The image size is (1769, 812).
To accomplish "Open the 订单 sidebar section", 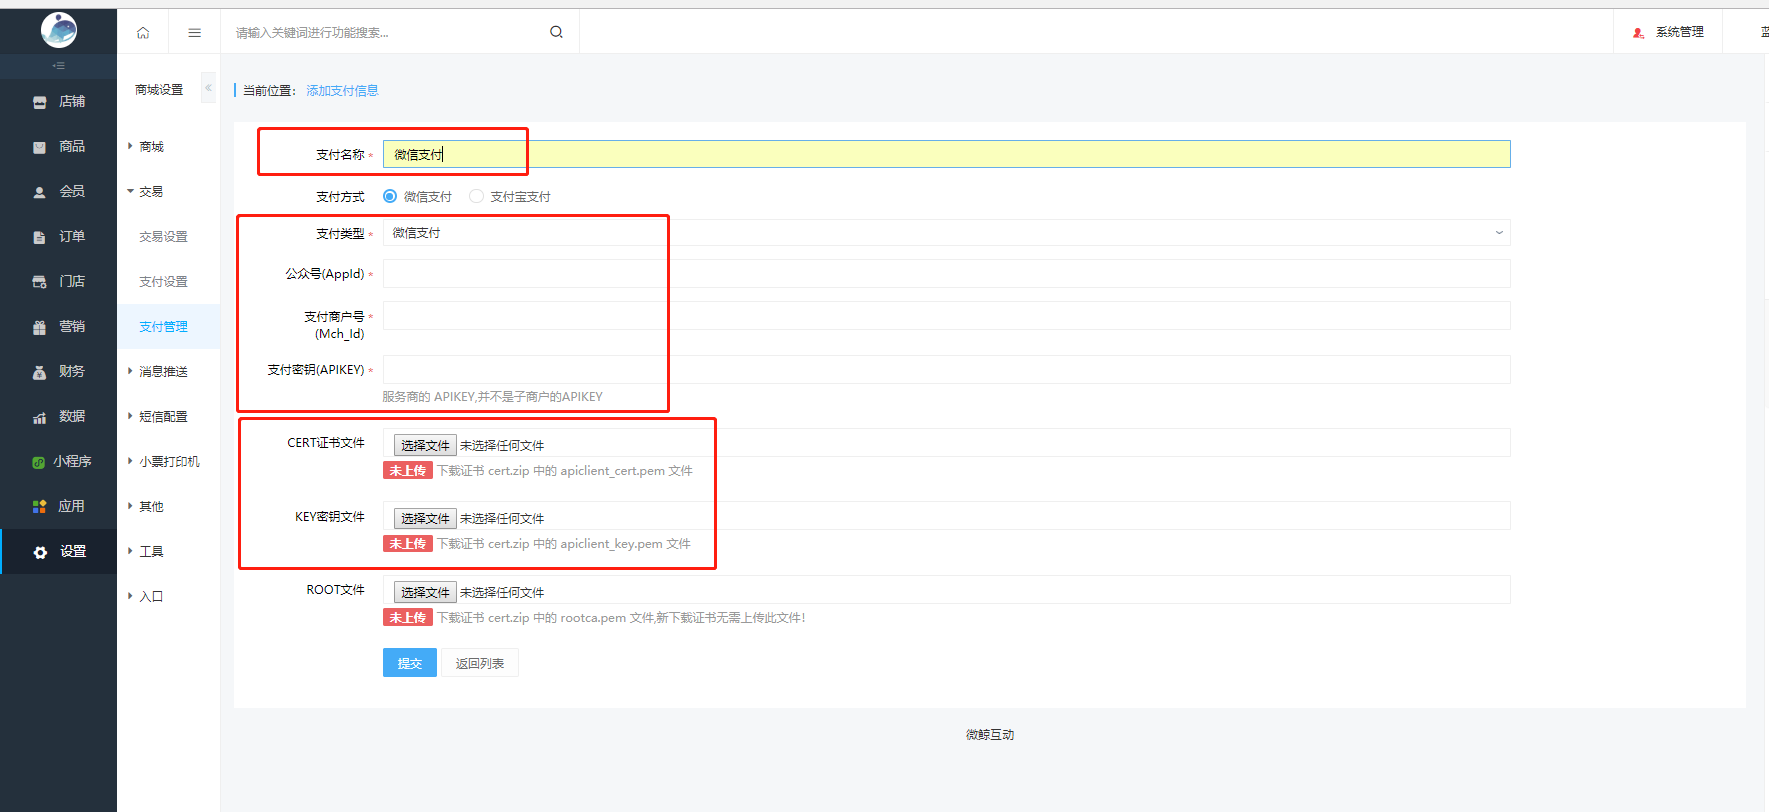I will point(60,237).
